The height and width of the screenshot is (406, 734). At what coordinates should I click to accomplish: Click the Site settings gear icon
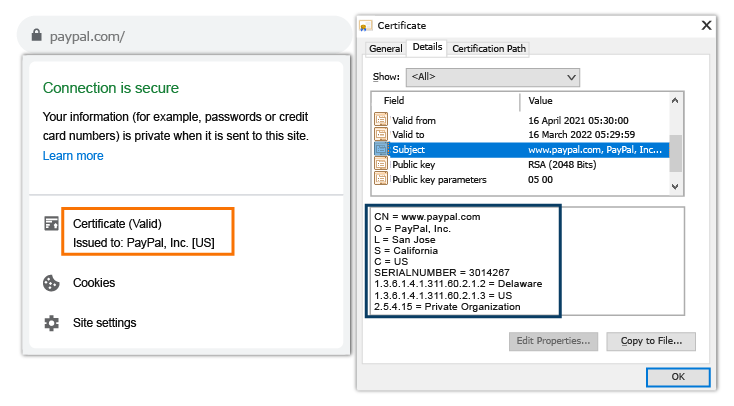point(51,323)
